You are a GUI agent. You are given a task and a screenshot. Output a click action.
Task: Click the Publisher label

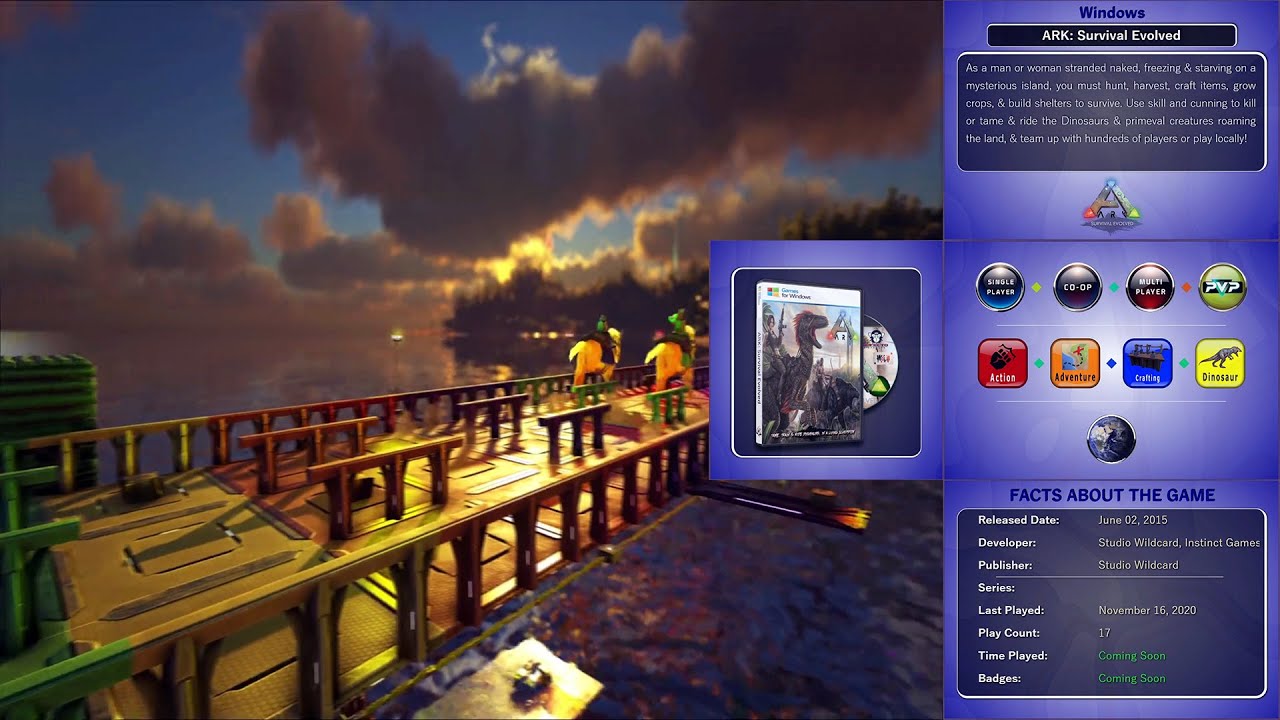pyautogui.click(x=1005, y=565)
